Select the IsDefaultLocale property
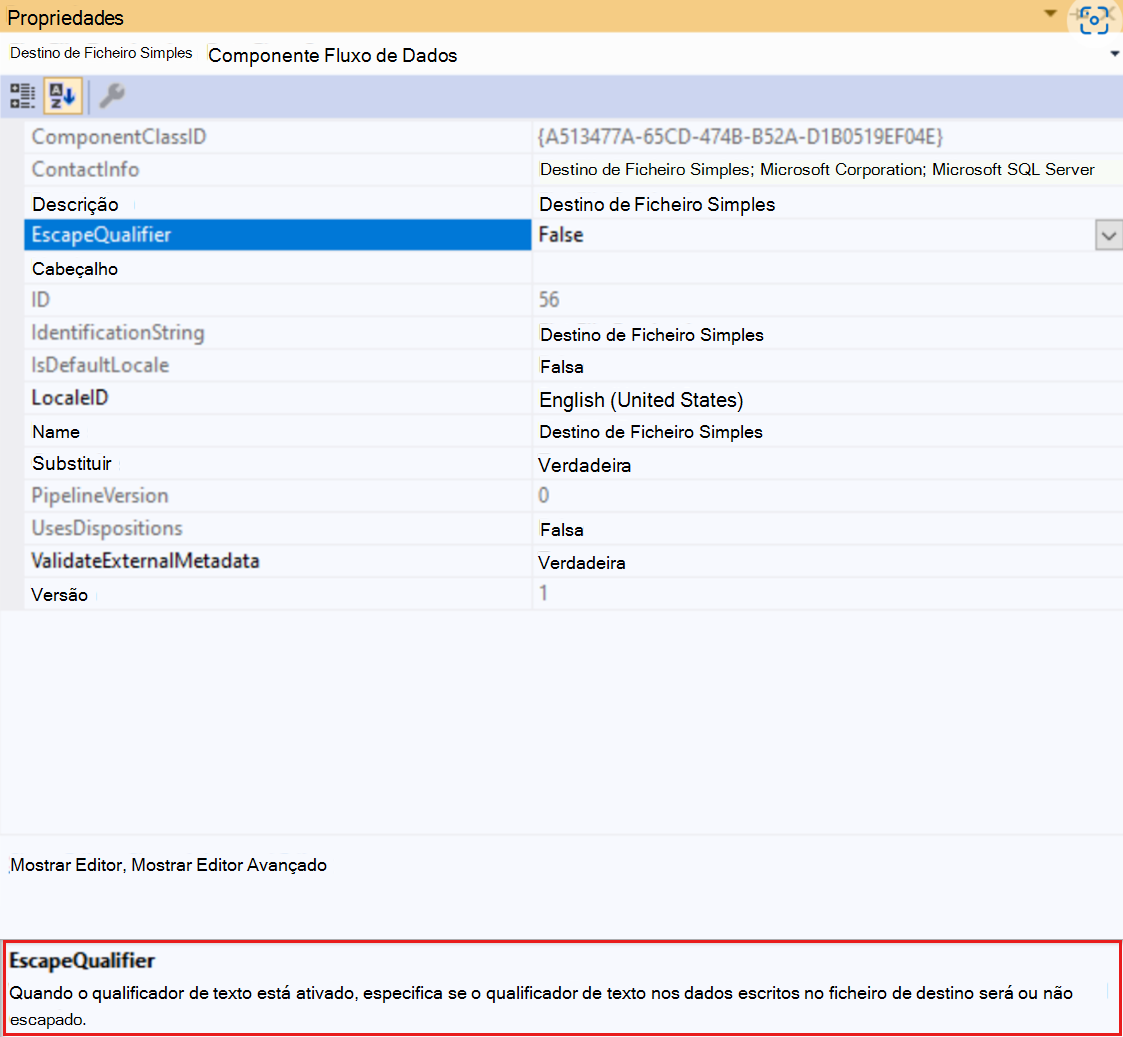Image resolution: width=1123 pixels, height=1037 pixels. [100, 365]
